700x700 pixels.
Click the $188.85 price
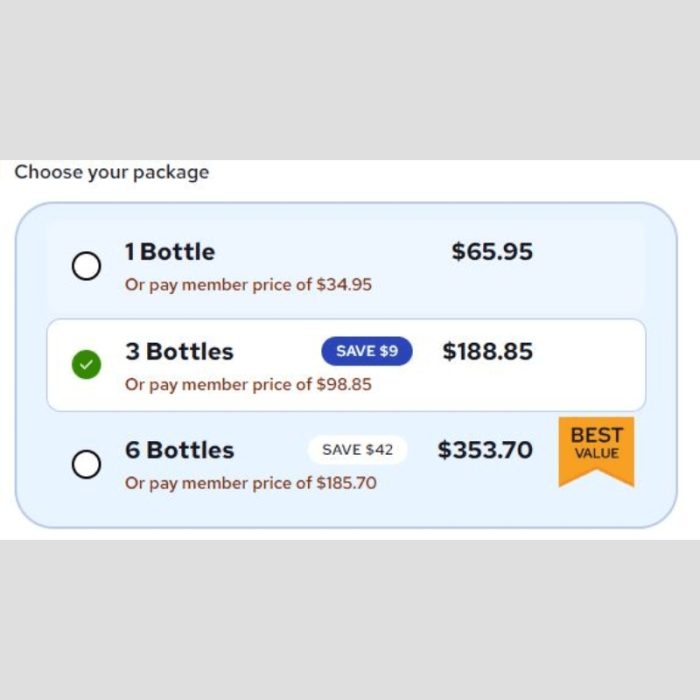tap(488, 352)
